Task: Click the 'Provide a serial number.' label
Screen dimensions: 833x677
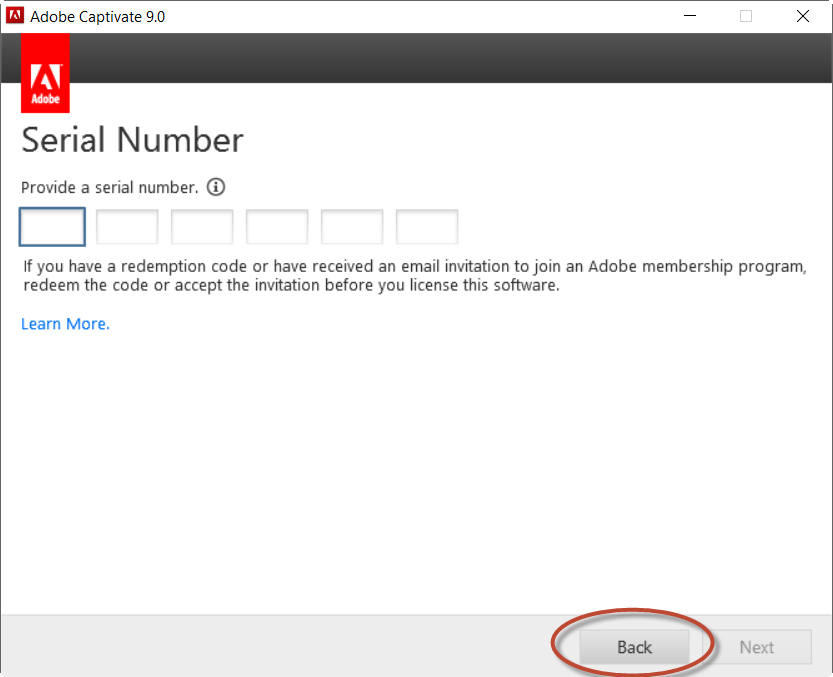Action: pos(109,187)
